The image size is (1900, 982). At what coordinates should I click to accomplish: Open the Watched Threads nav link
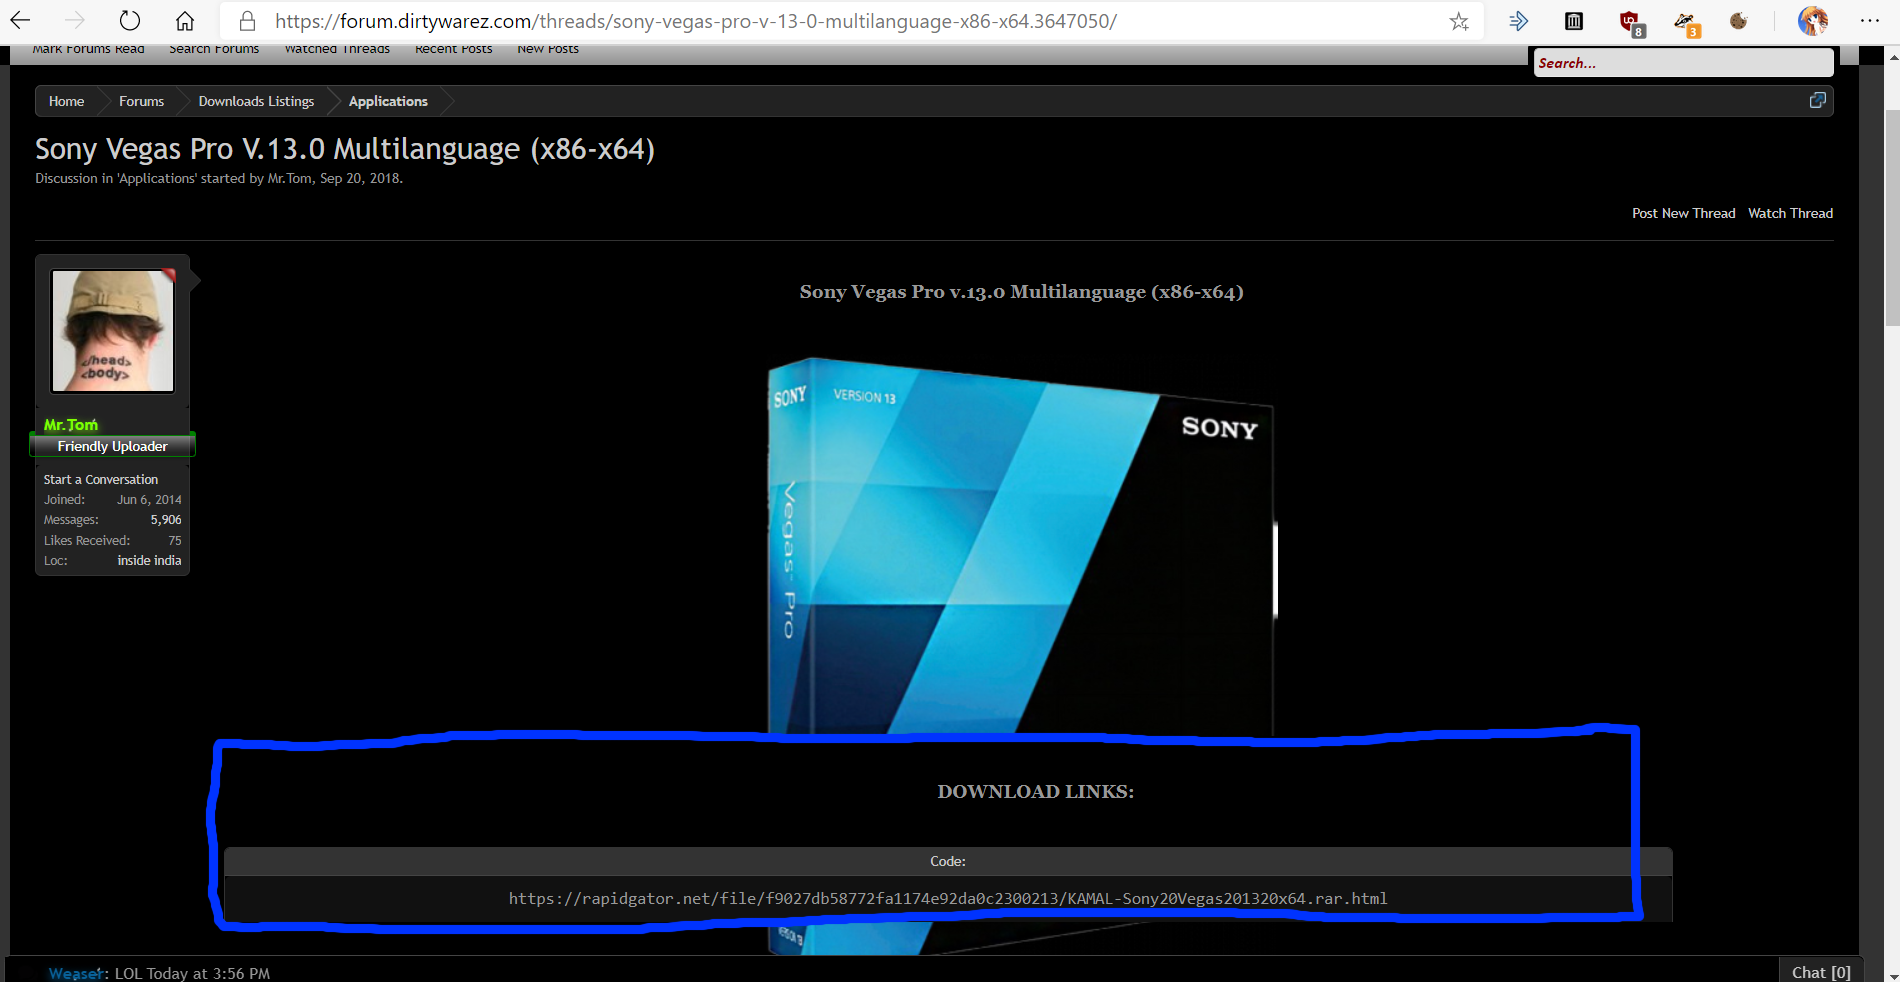337,49
